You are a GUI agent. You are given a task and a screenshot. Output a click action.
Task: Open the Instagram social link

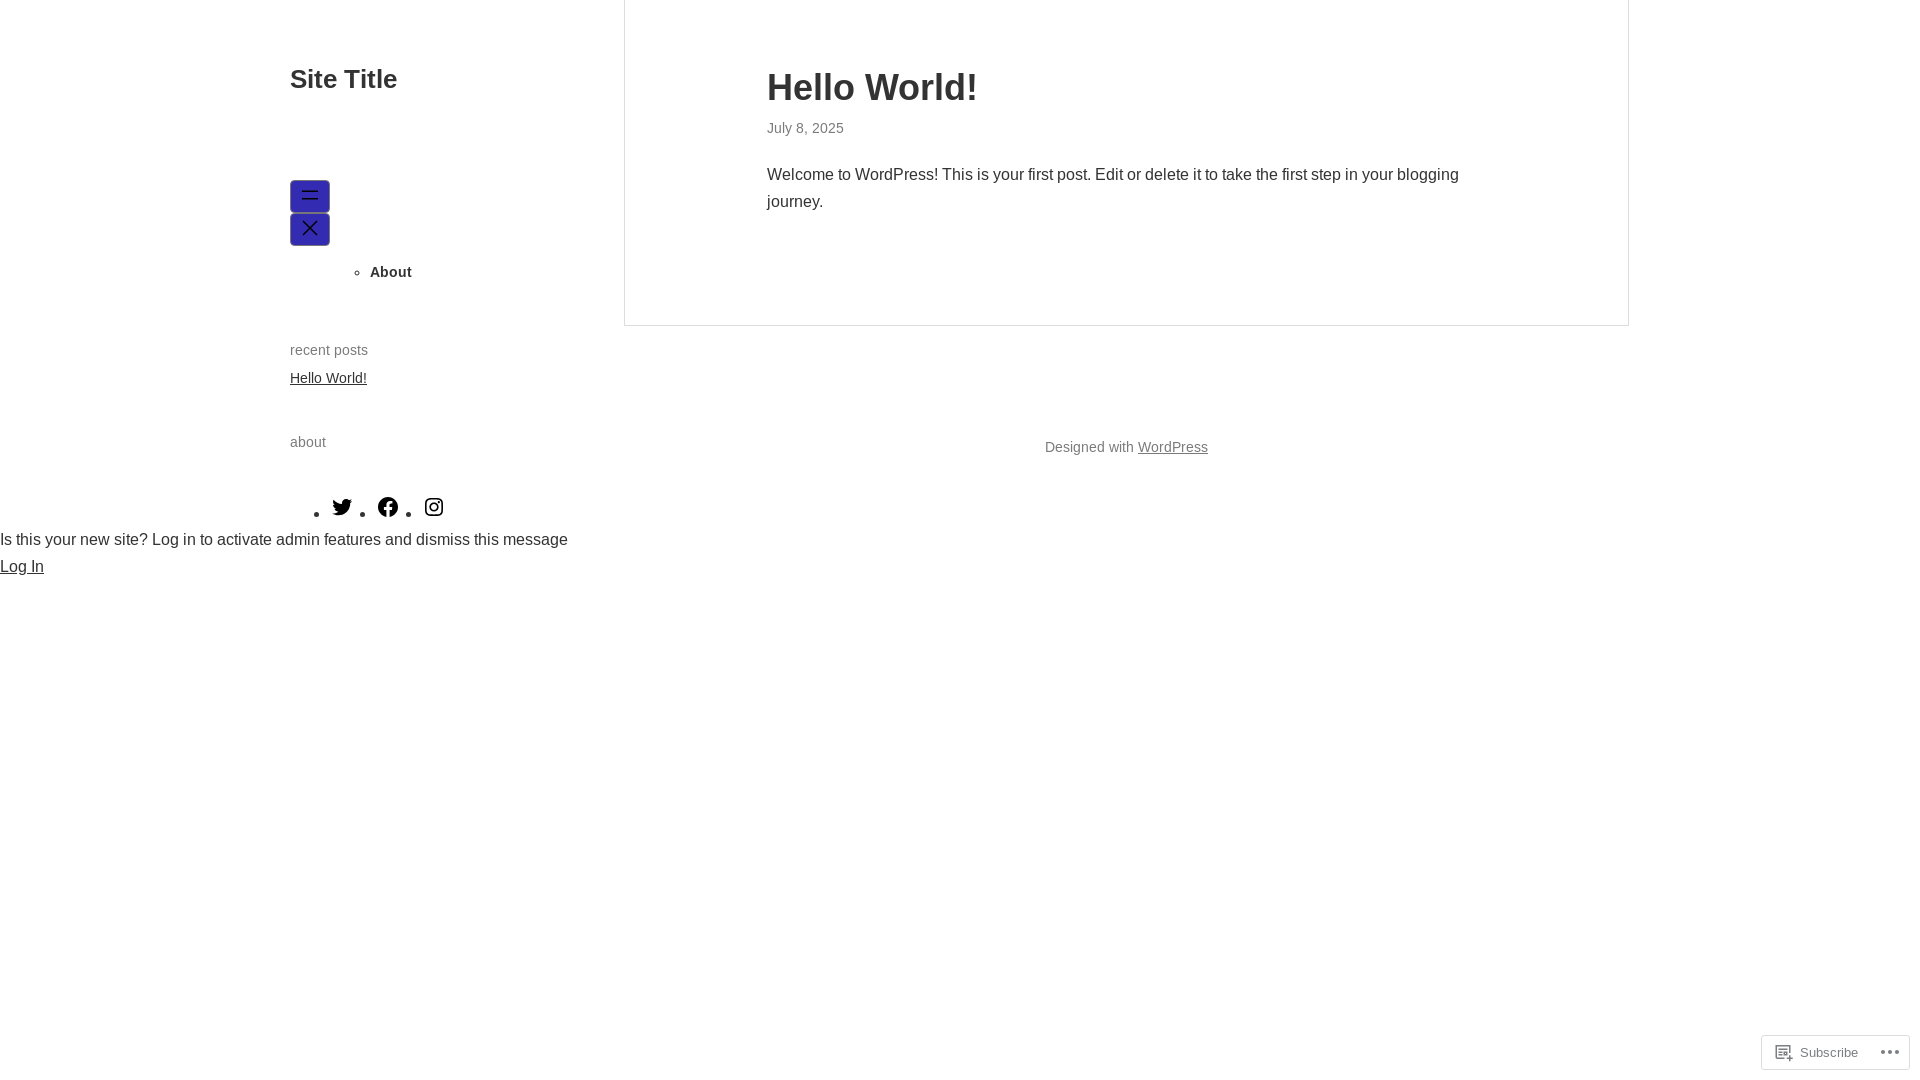pos(434,507)
